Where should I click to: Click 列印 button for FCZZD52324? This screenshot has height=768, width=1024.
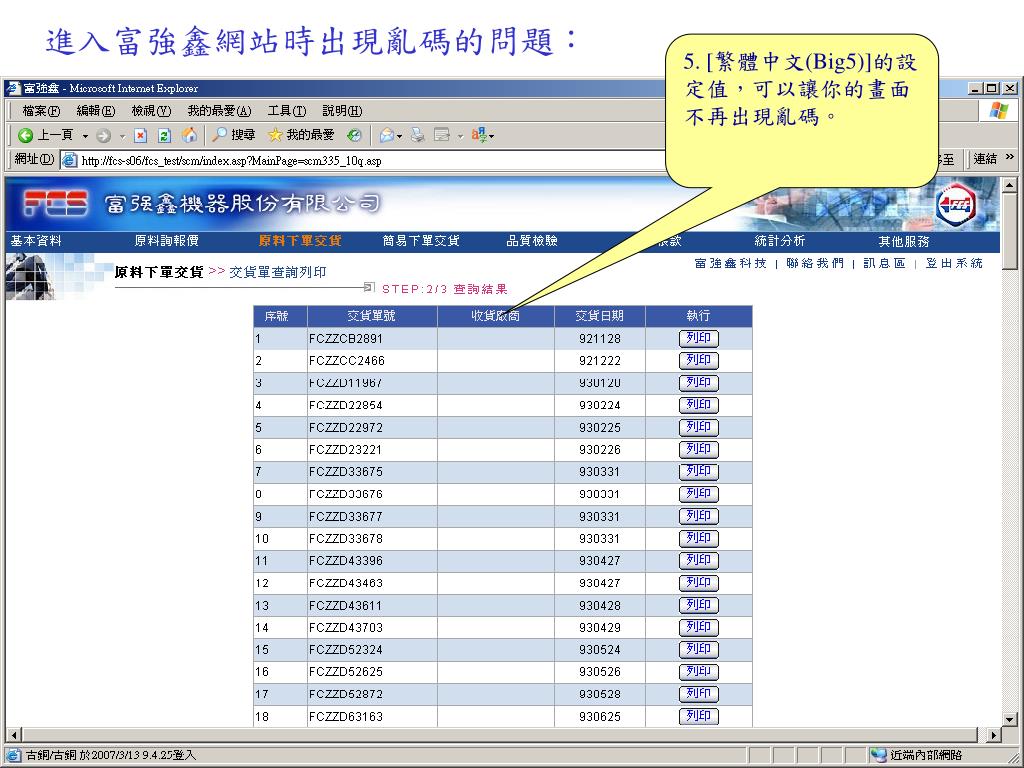pyautogui.click(x=698, y=650)
